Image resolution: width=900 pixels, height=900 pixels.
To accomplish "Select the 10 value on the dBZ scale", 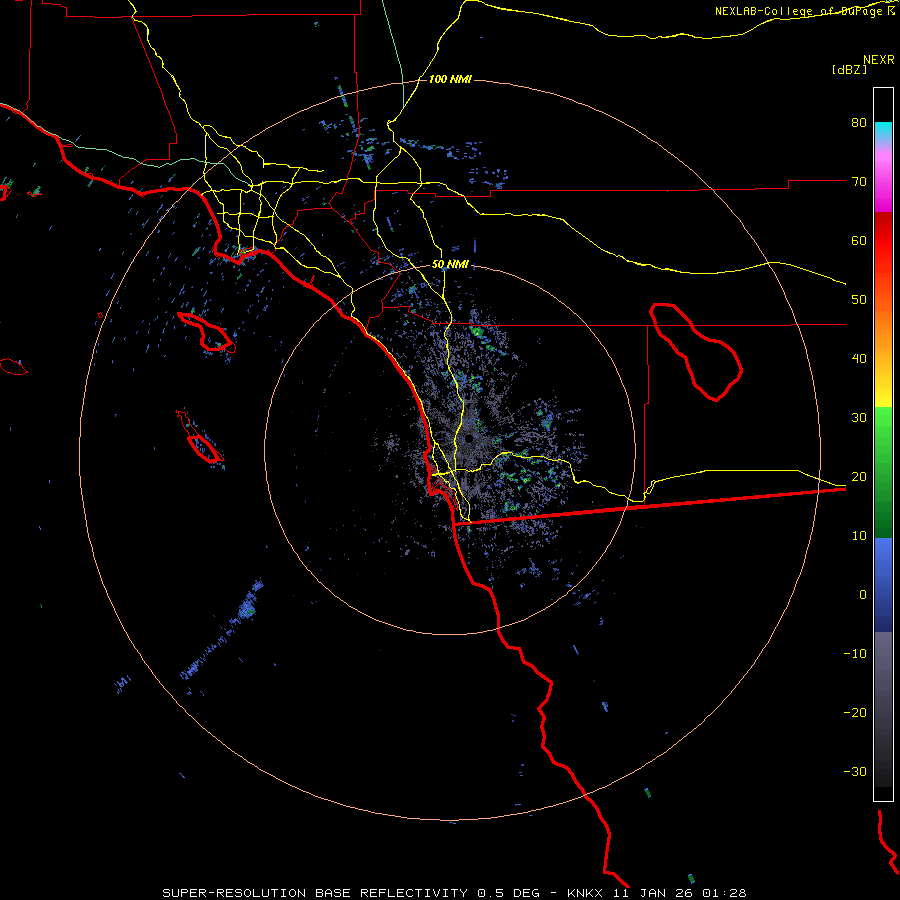I will 859,536.
